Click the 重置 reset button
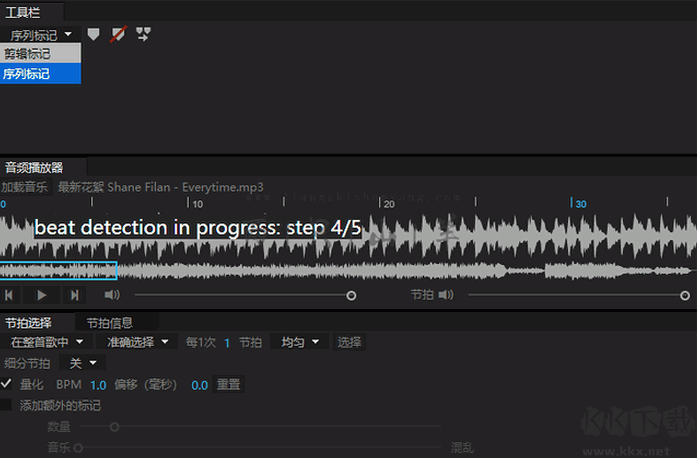 click(228, 384)
